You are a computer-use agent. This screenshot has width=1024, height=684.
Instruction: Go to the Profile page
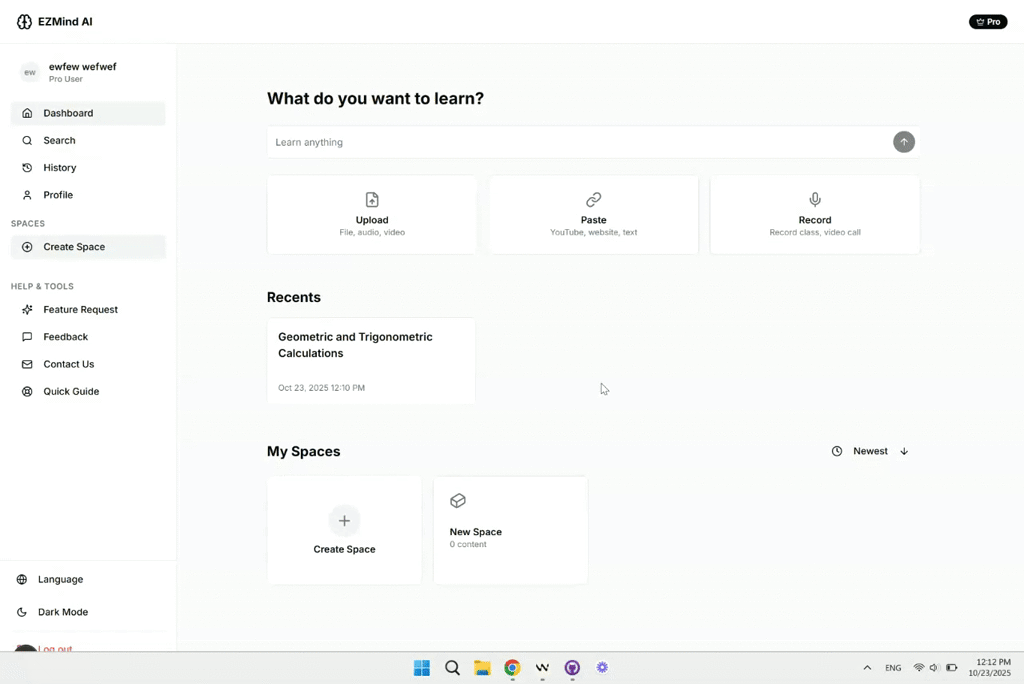[x=58, y=195]
